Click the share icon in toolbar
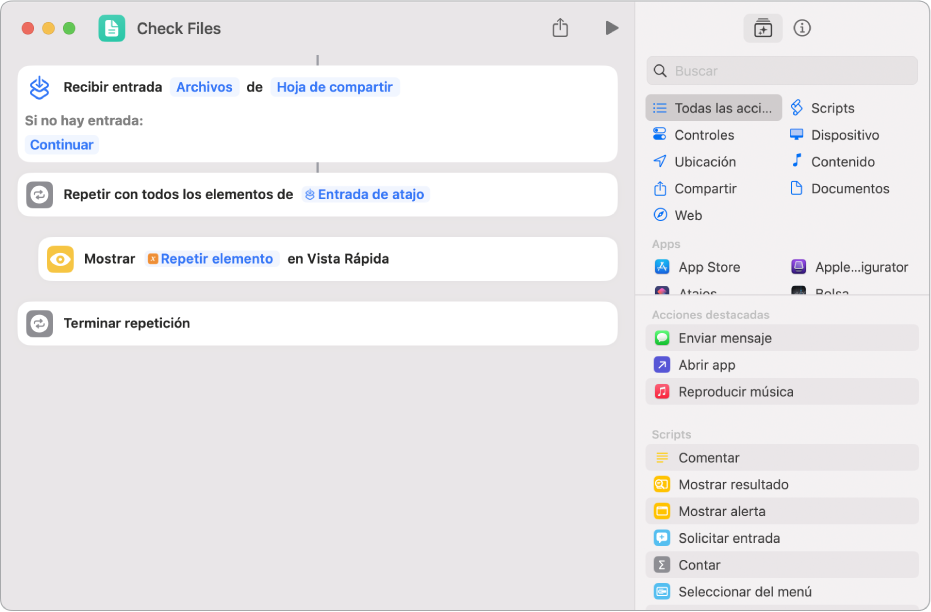The image size is (931, 612). [560, 28]
